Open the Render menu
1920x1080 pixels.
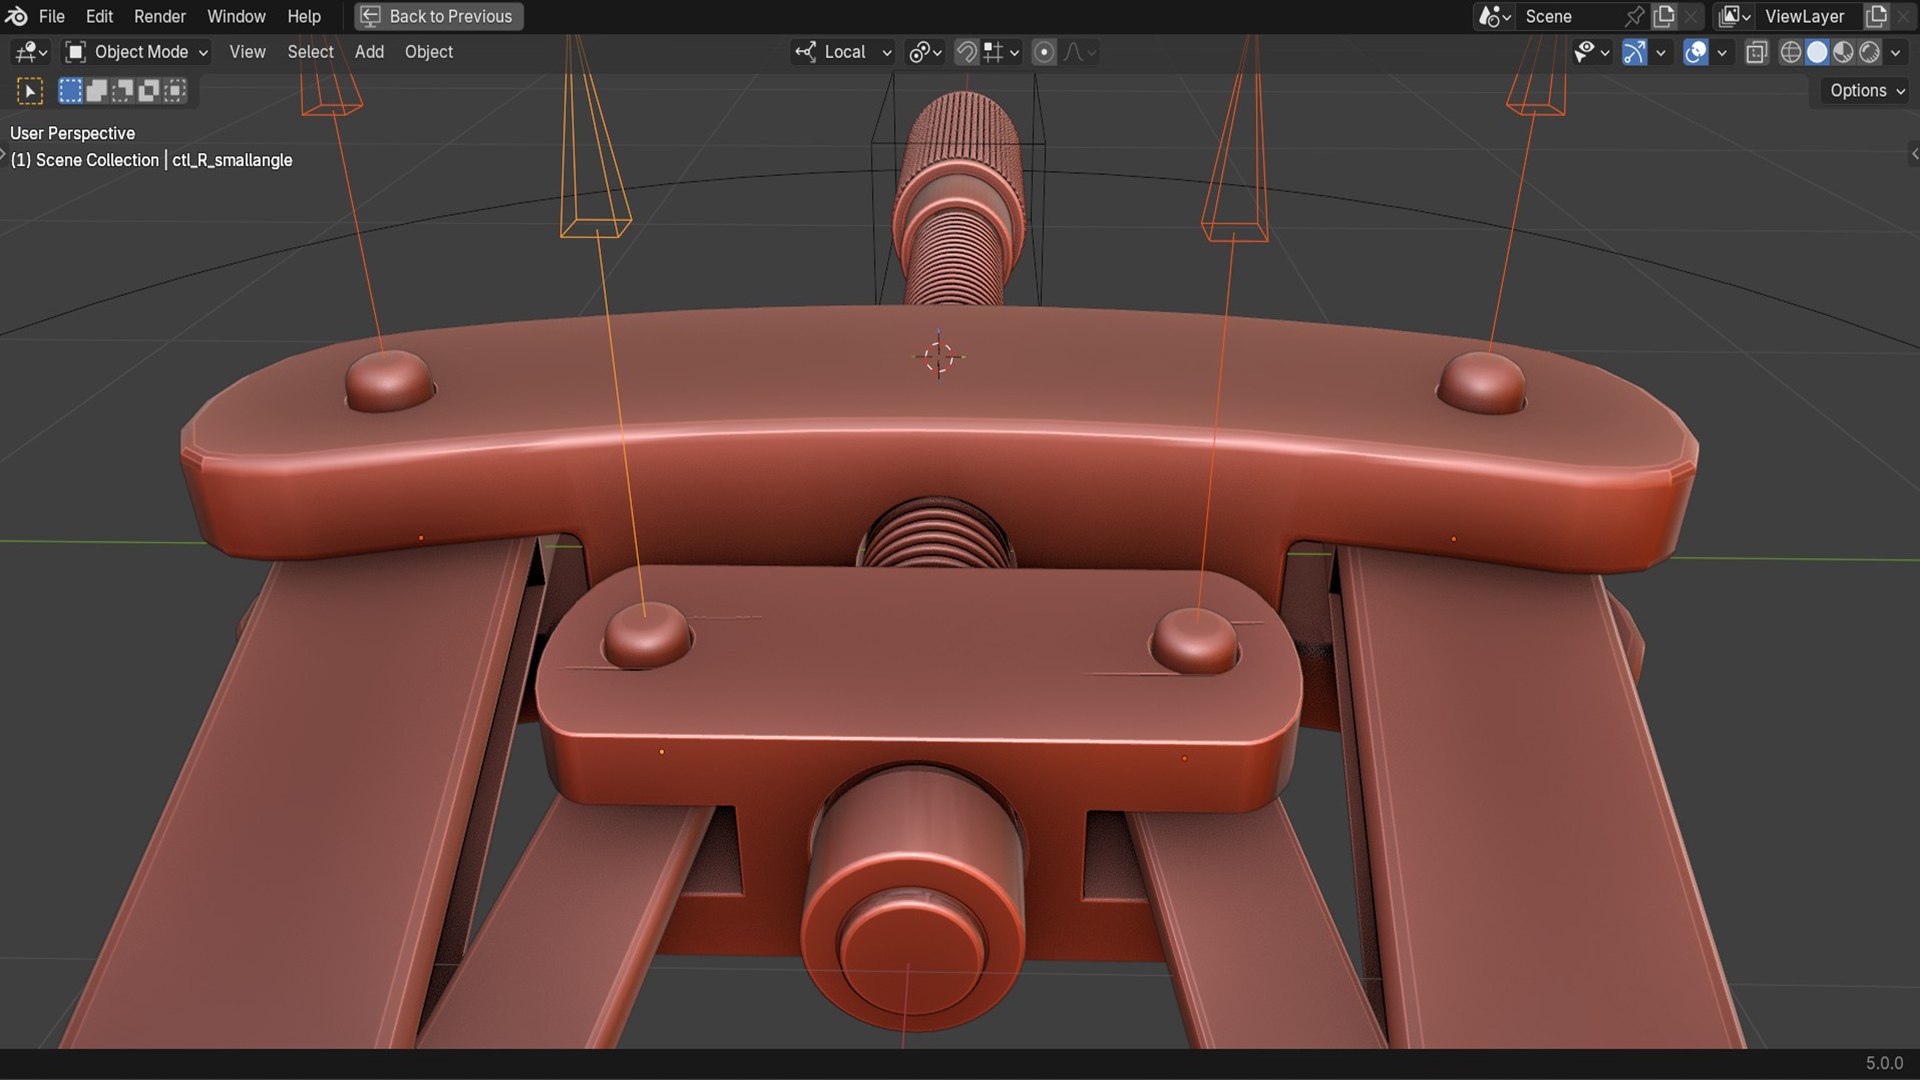click(x=160, y=16)
